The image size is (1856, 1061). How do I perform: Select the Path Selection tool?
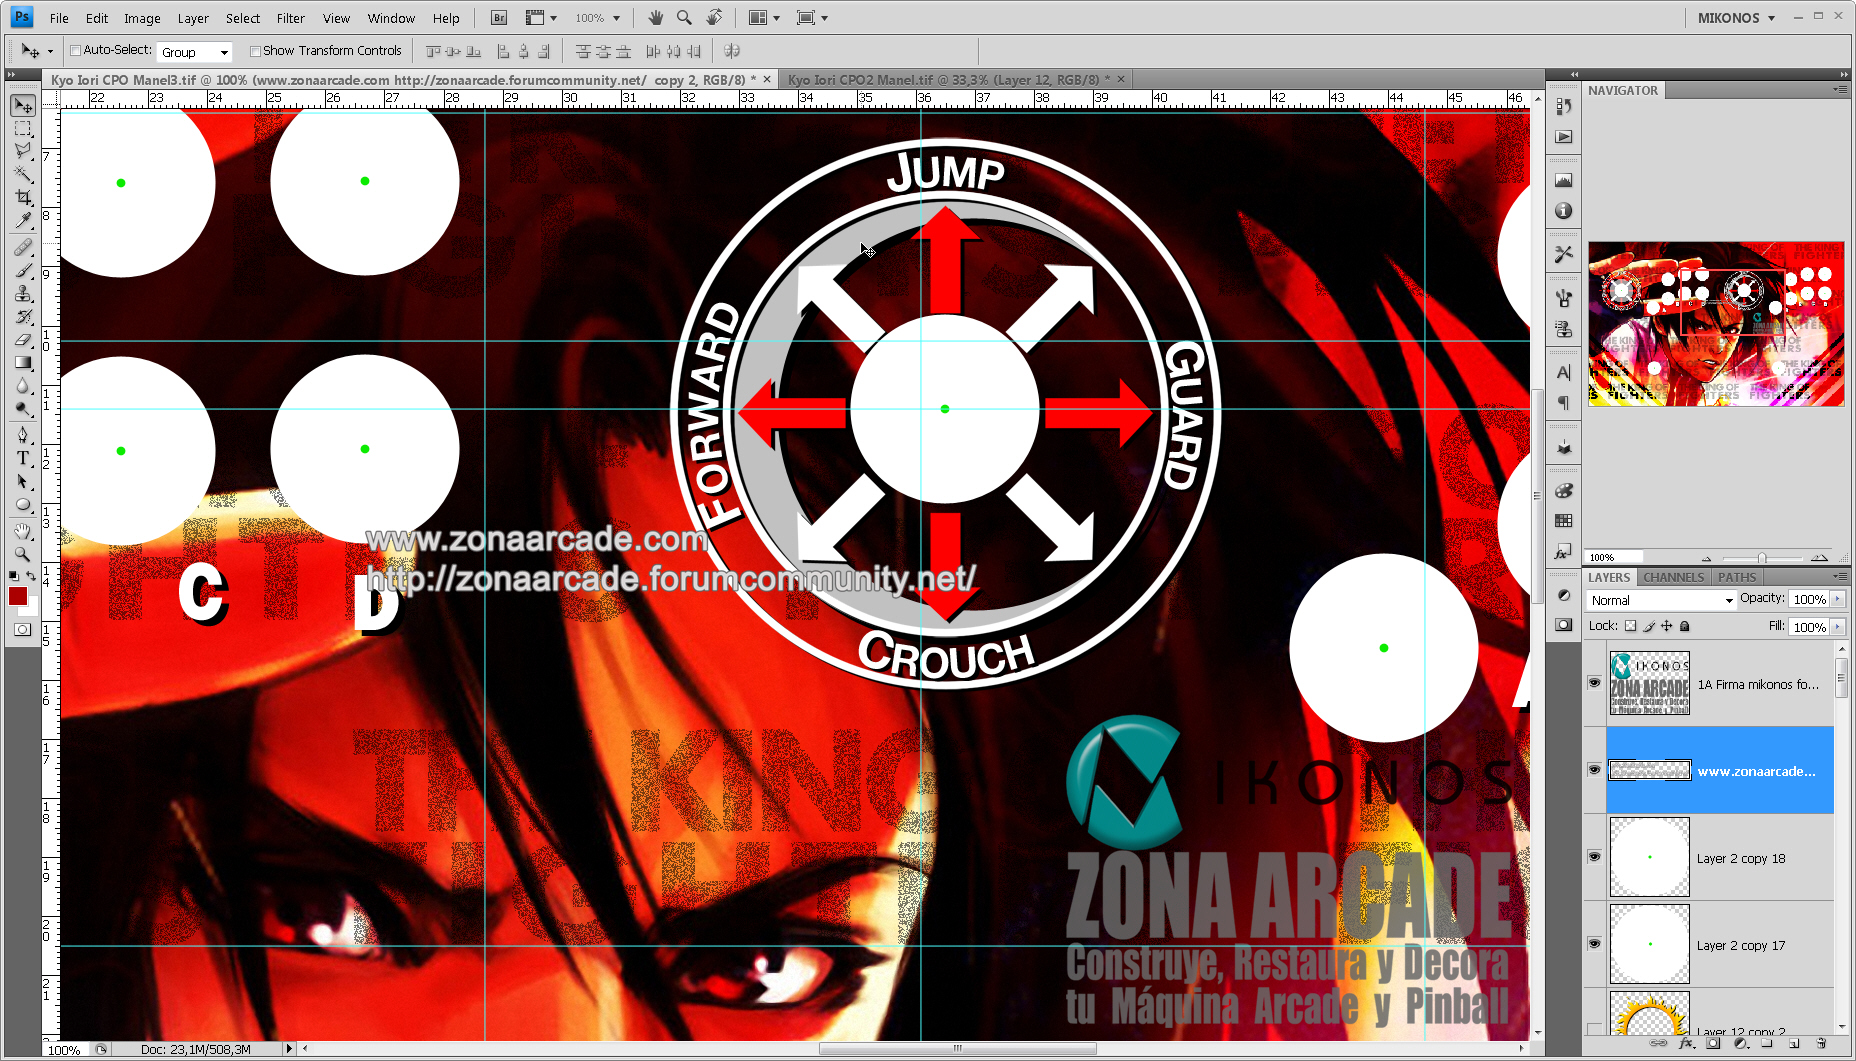(23, 481)
